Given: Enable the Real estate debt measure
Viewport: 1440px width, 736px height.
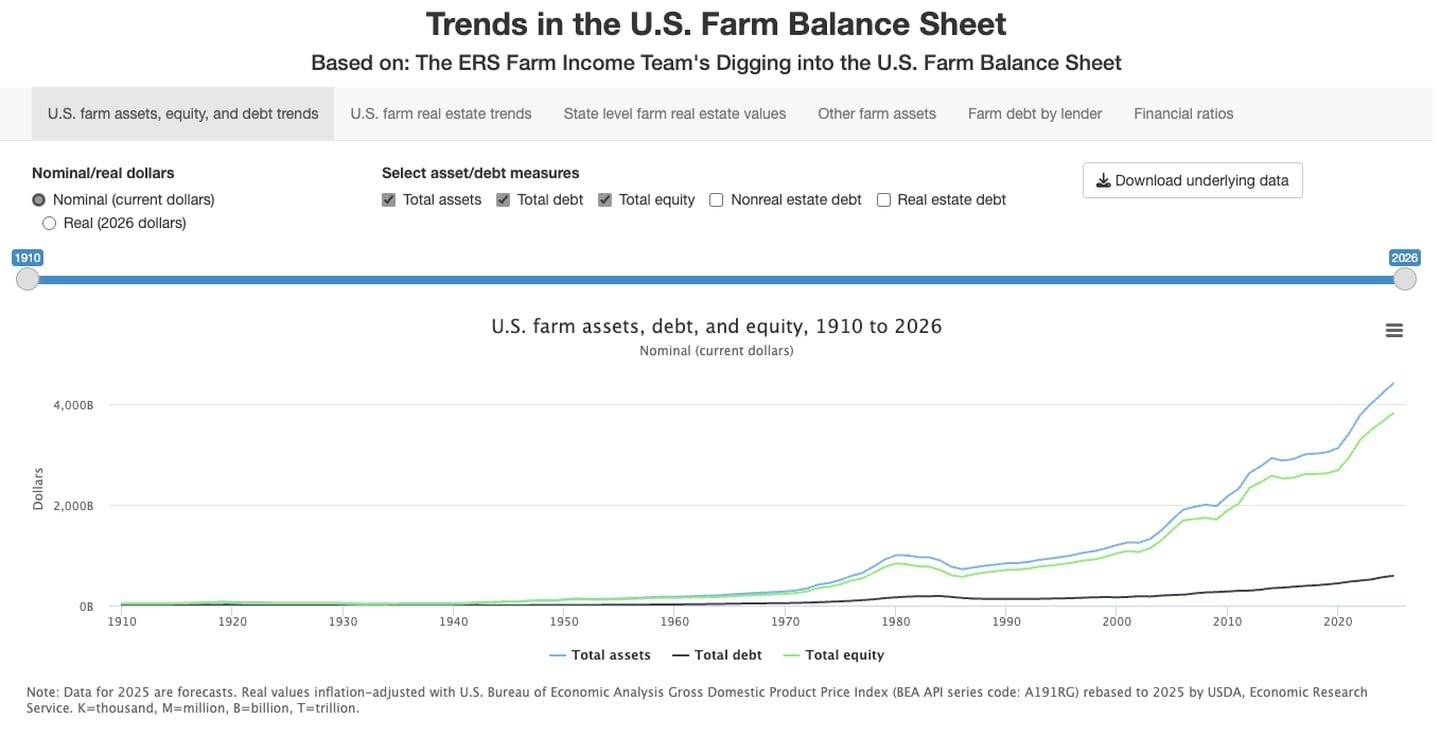Looking at the screenshot, I should click(x=883, y=199).
